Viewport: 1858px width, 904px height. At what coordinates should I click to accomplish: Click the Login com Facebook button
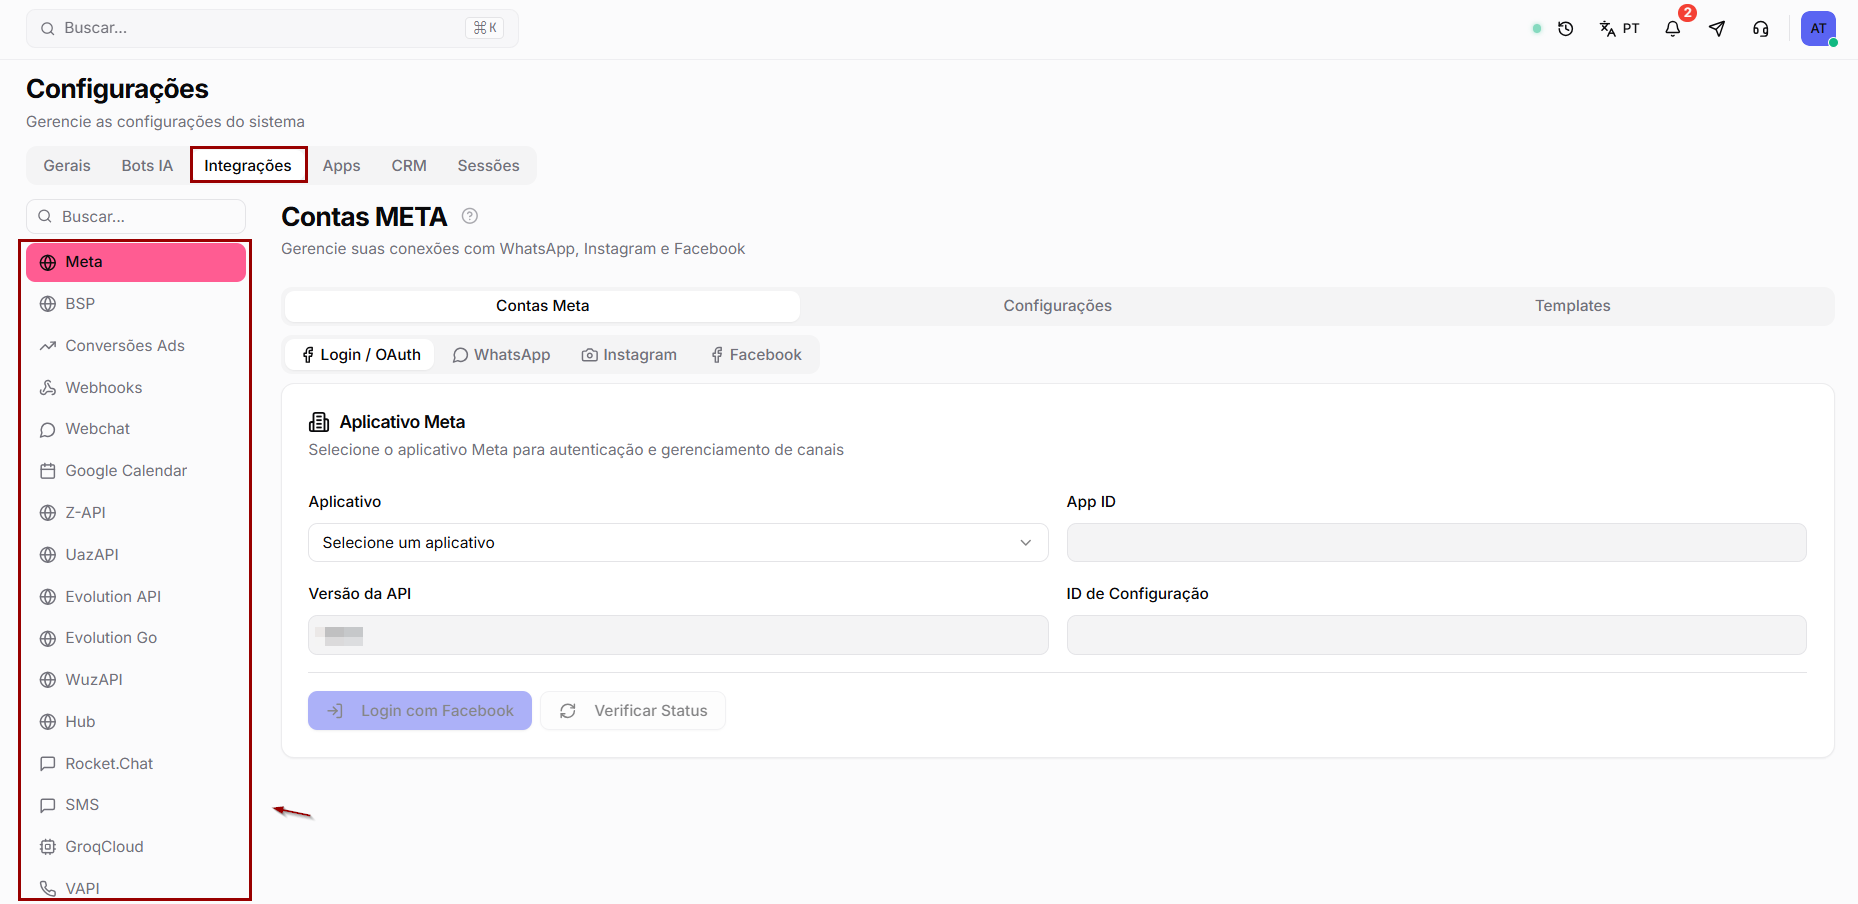coord(420,711)
